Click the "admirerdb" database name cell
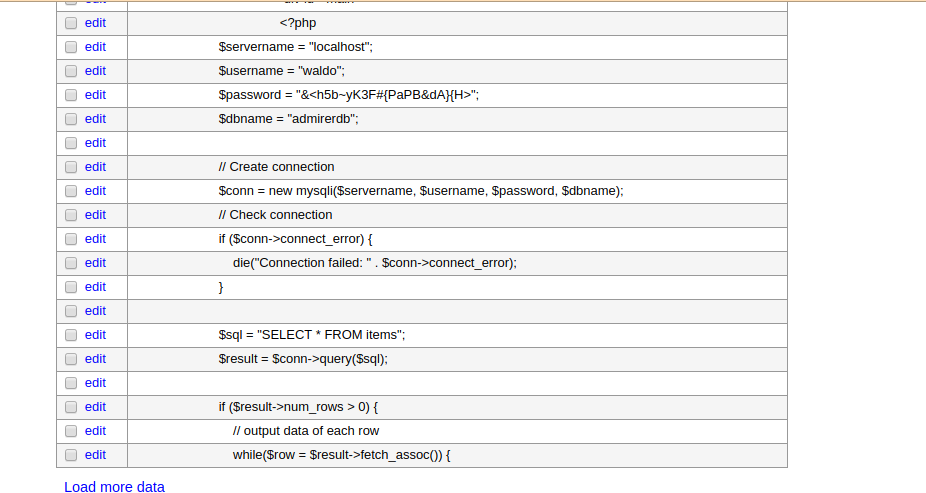The image size is (926, 493). coord(288,119)
